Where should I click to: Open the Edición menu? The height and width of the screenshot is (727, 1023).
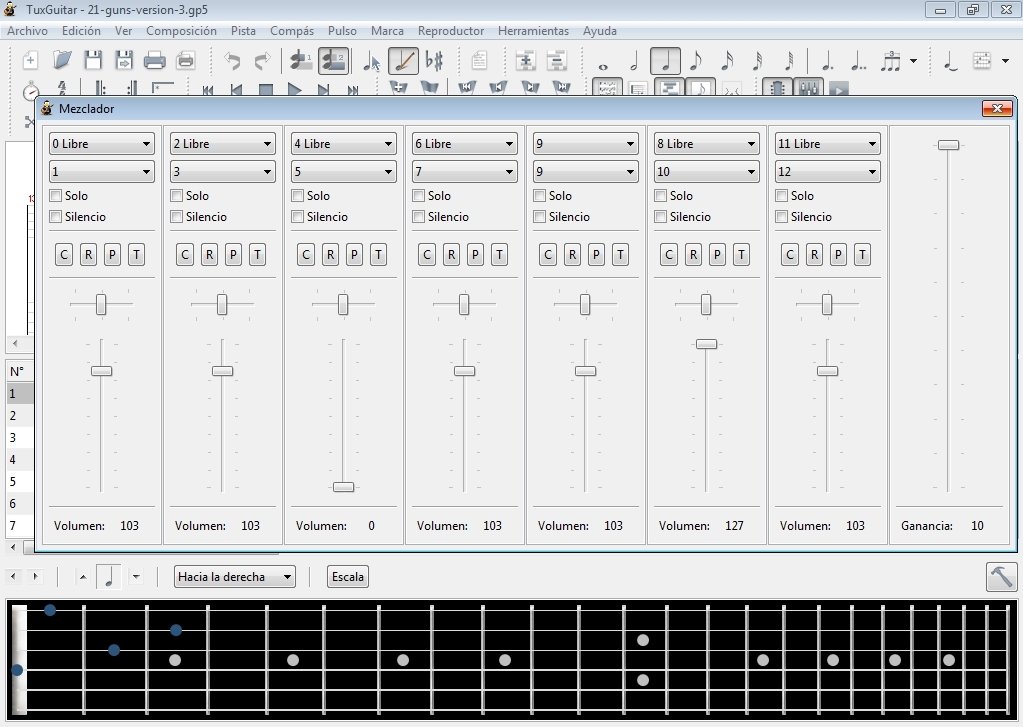[82, 31]
